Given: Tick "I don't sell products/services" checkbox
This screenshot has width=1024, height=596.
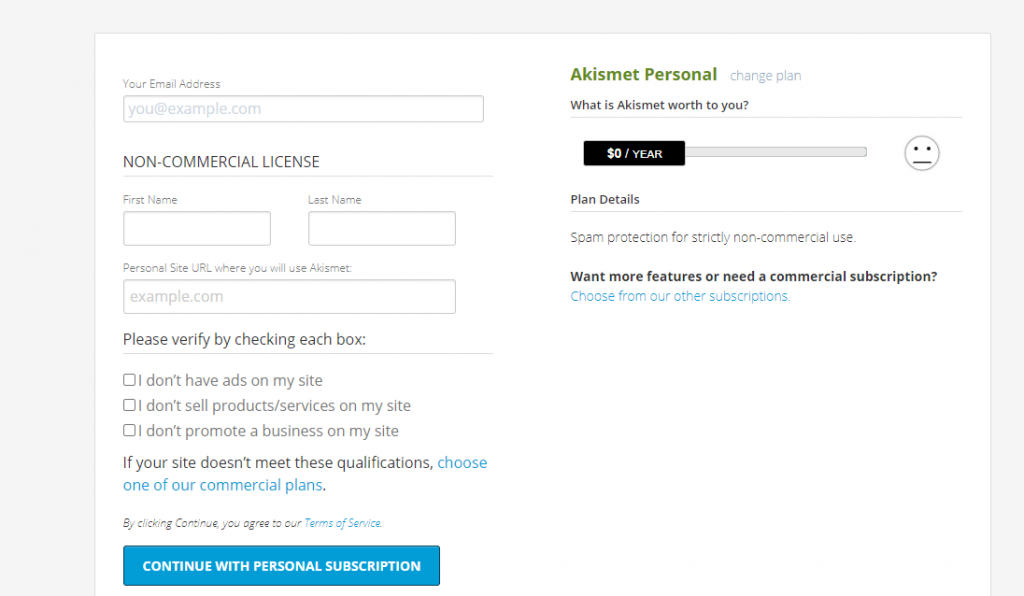Looking at the screenshot, I should point(129,405).
